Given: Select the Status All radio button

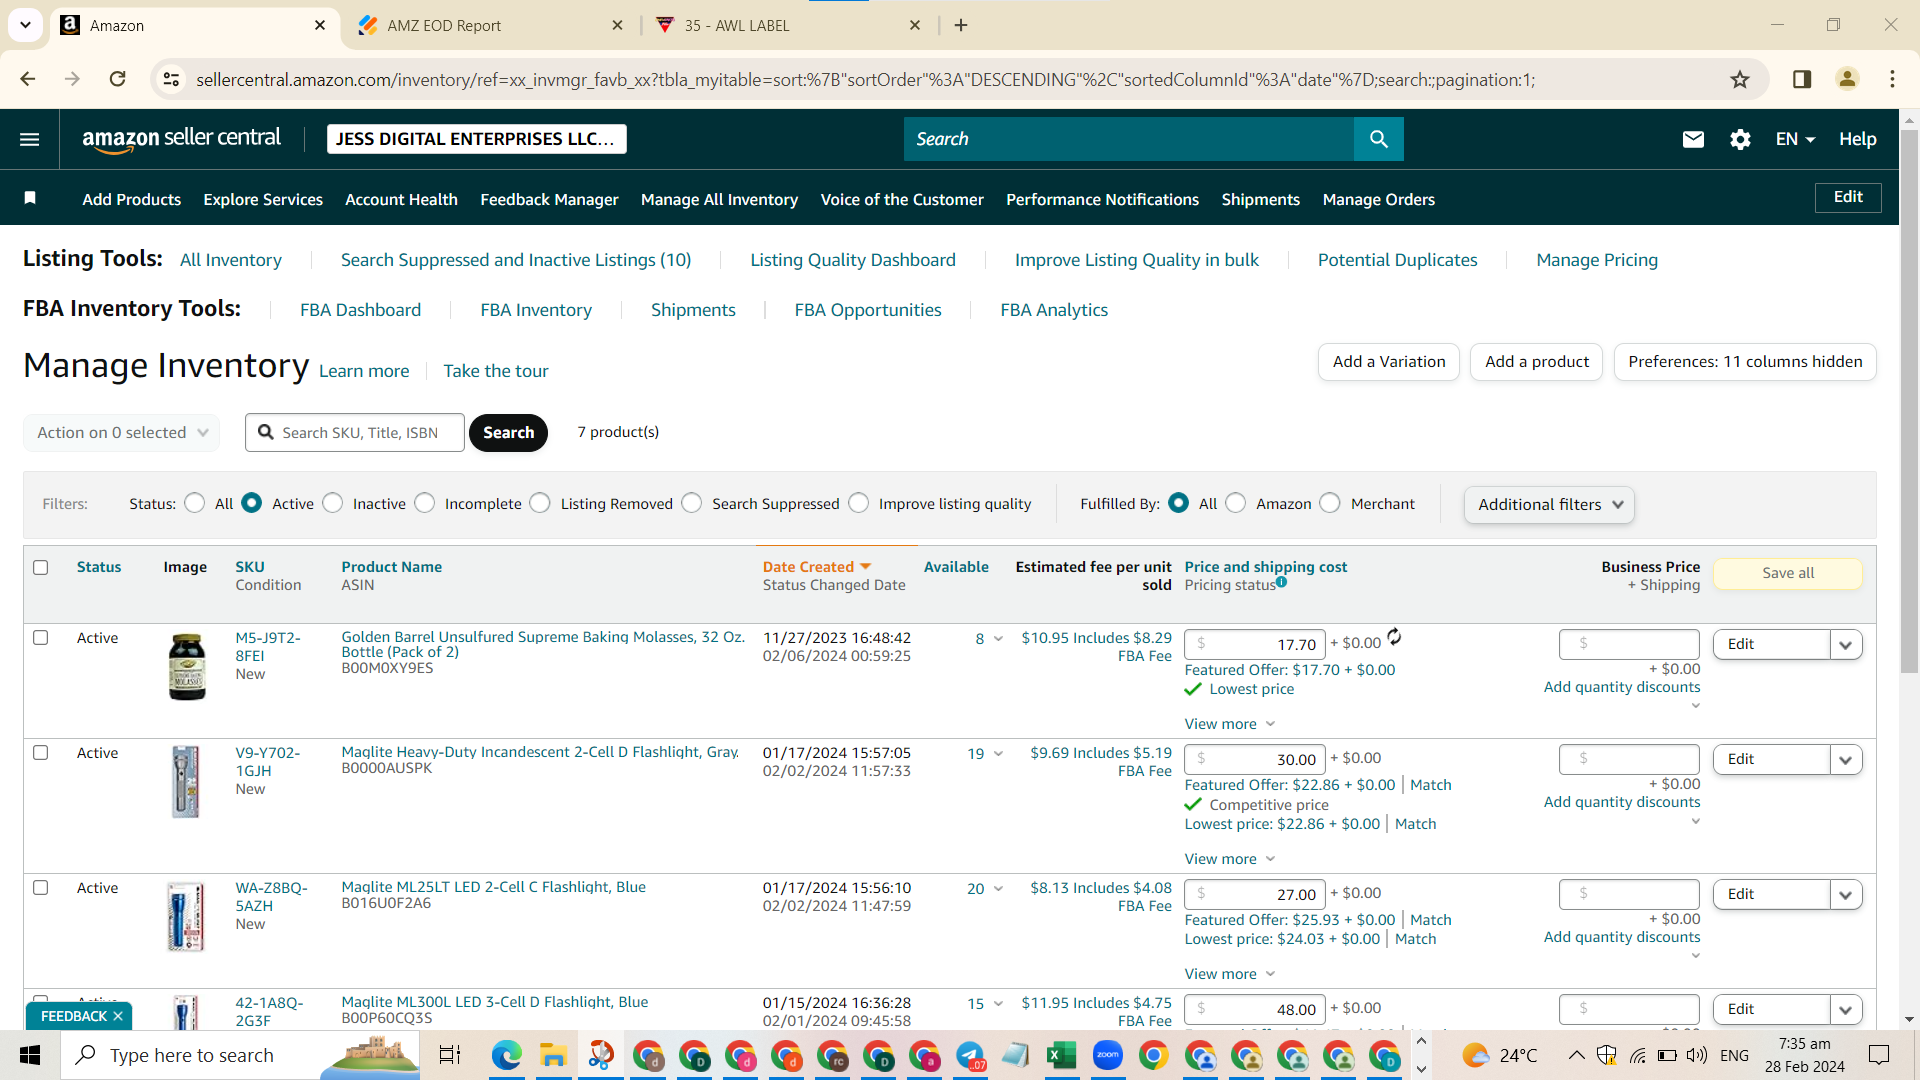Looking at the screenshot, I should pos(195,503).
